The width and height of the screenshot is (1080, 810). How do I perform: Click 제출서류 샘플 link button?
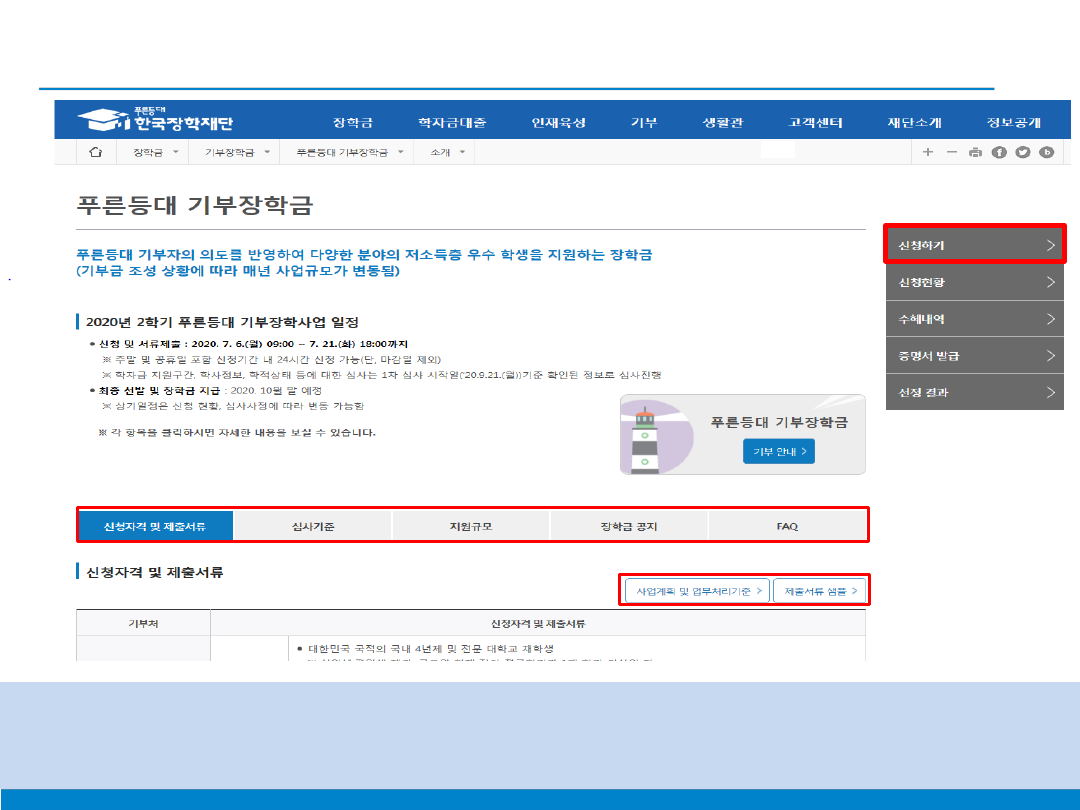tap(820, 591)
